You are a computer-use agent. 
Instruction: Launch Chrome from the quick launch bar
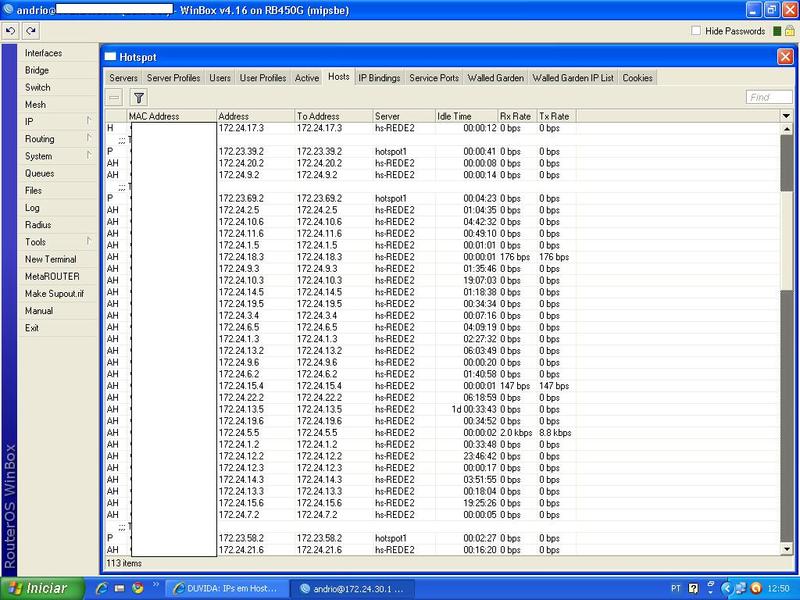[137, 588]
